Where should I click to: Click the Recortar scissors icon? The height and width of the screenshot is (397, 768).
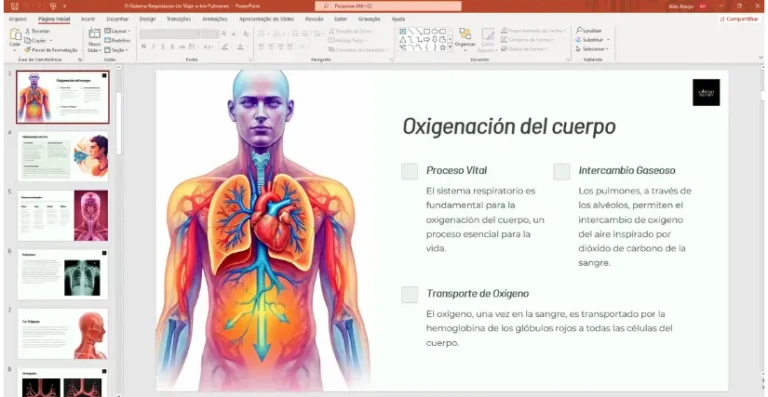[27, 31]
